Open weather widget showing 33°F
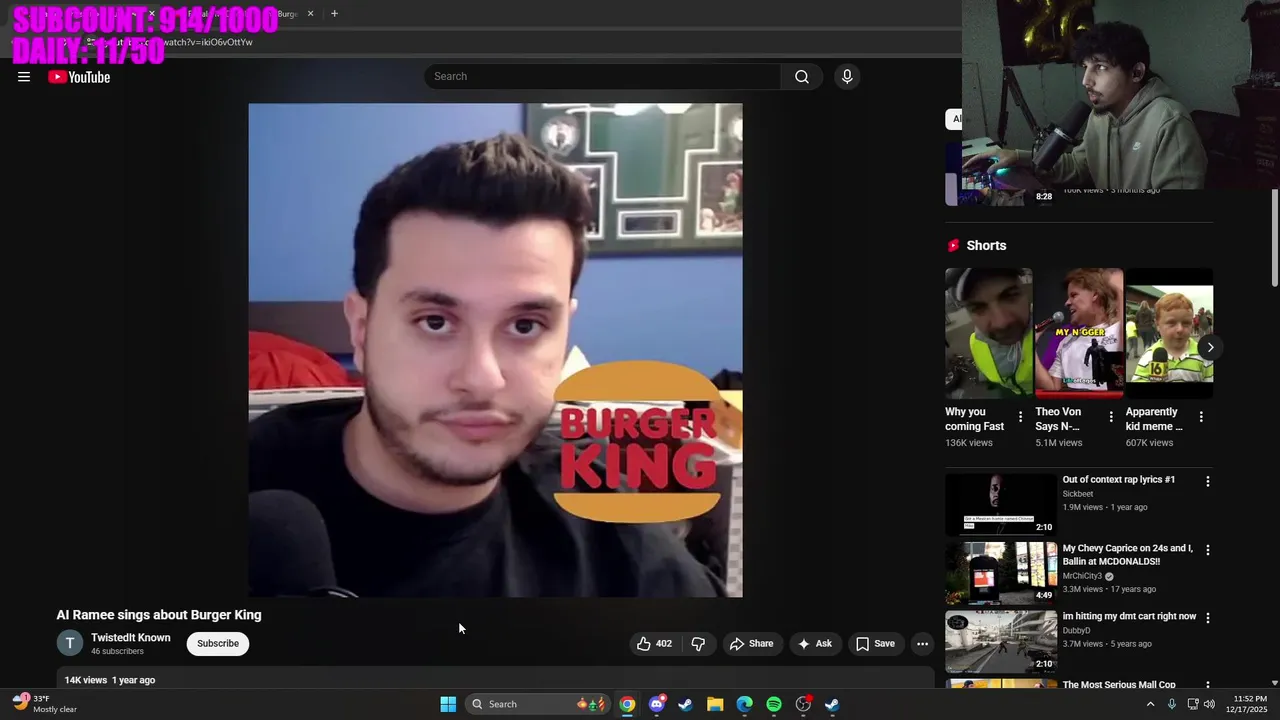This screenshot has height=720, width=1280. pos(45,704)
